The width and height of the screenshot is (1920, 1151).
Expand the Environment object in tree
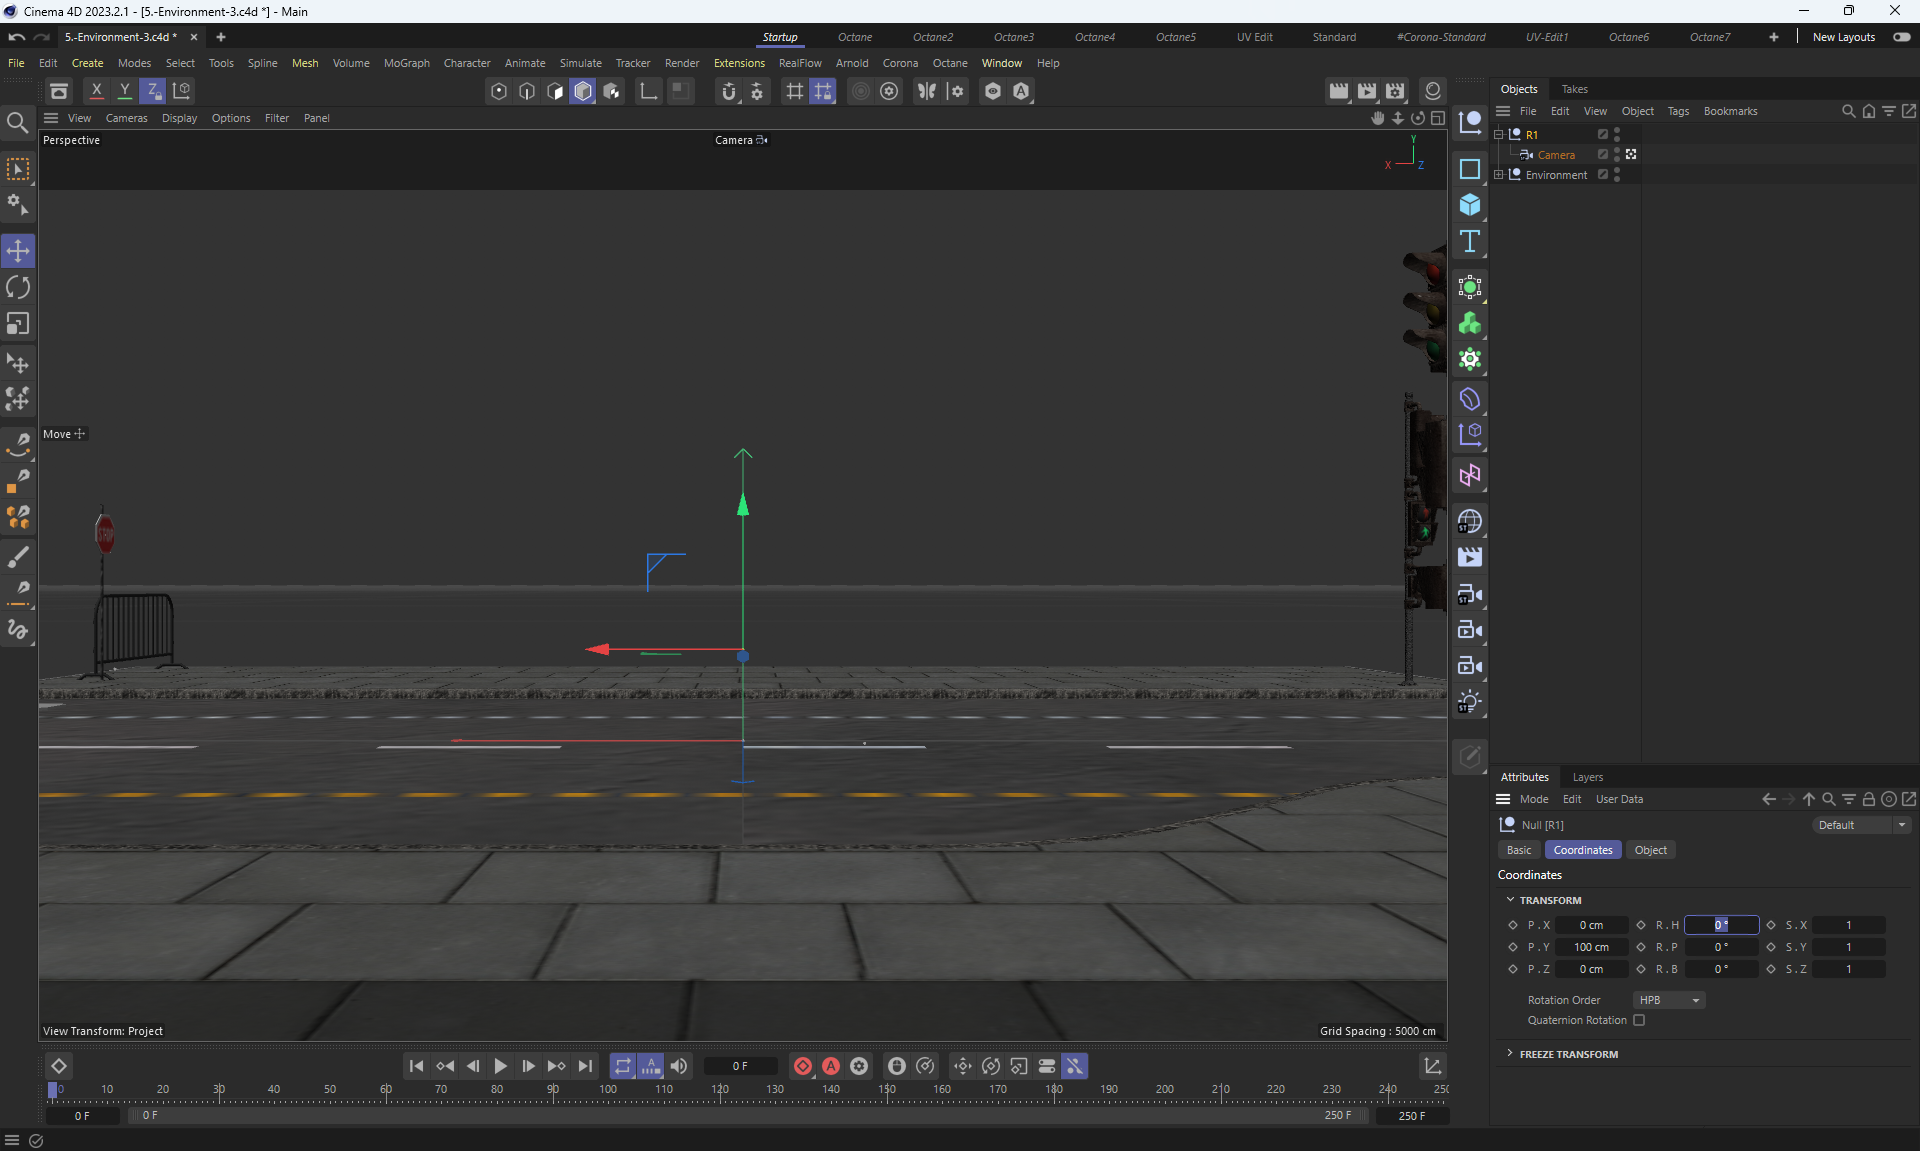1499,175
